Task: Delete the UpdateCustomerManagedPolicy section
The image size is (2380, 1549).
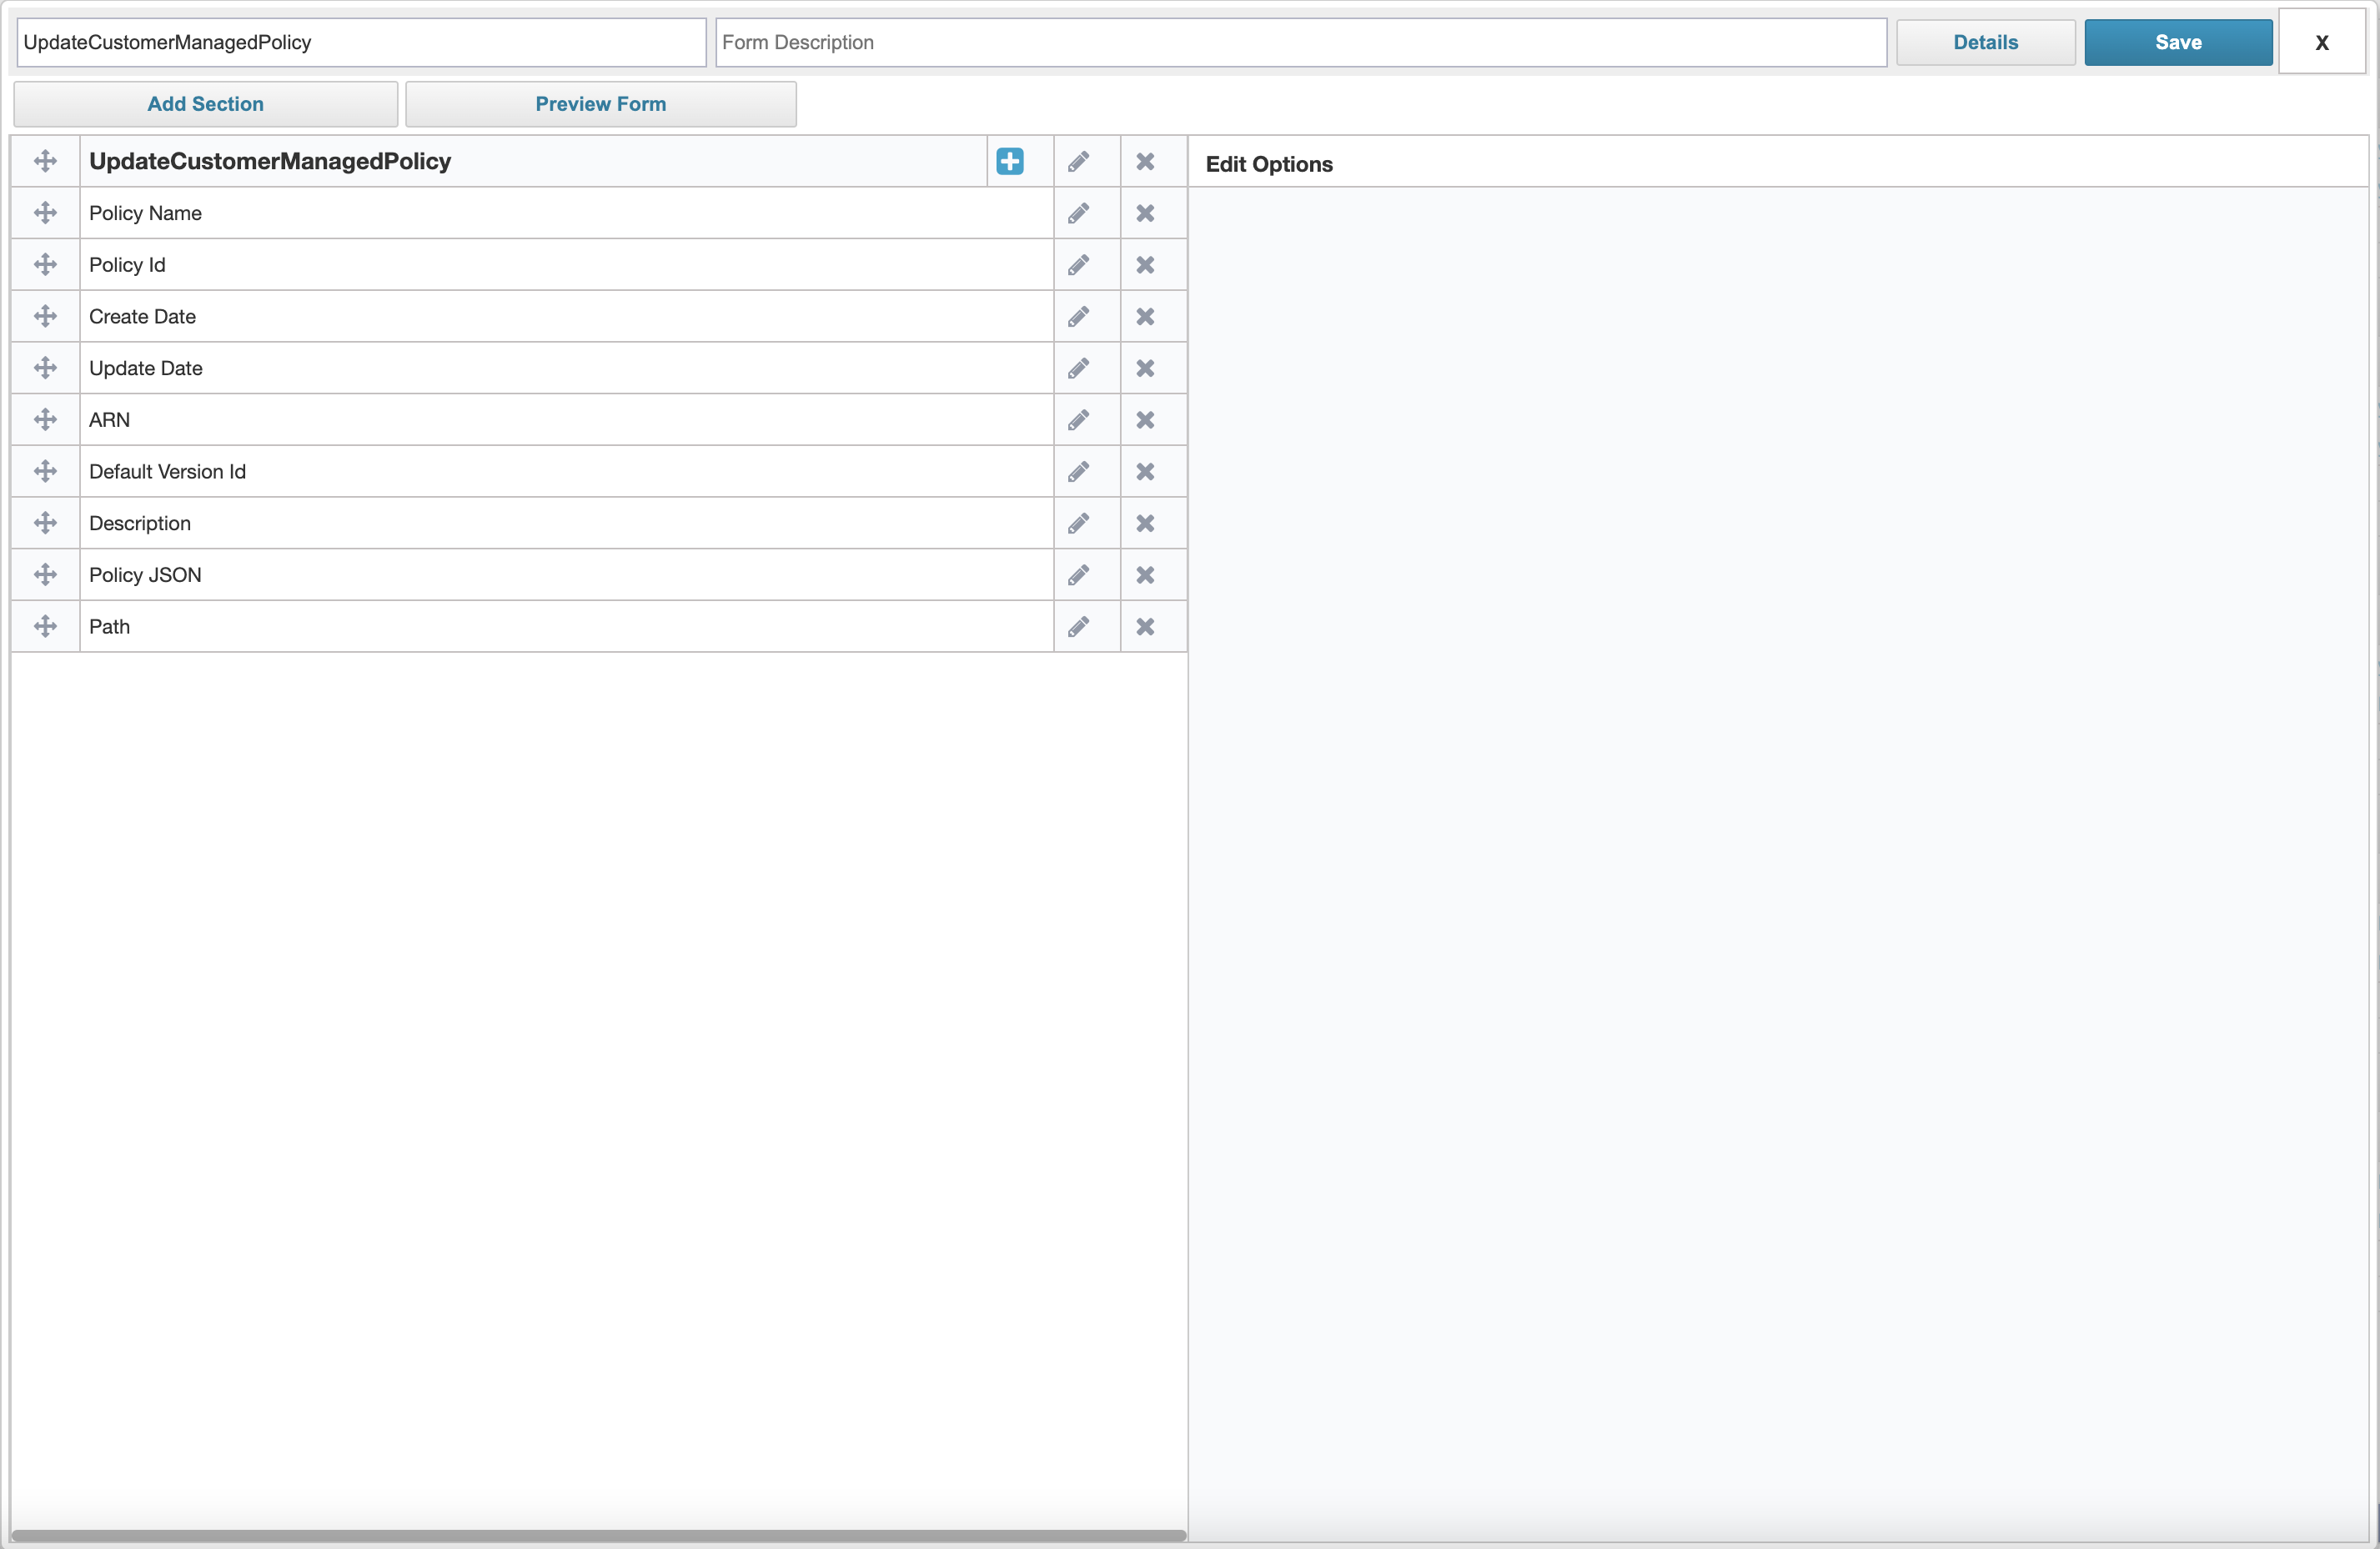Action: pos(1145,161)
